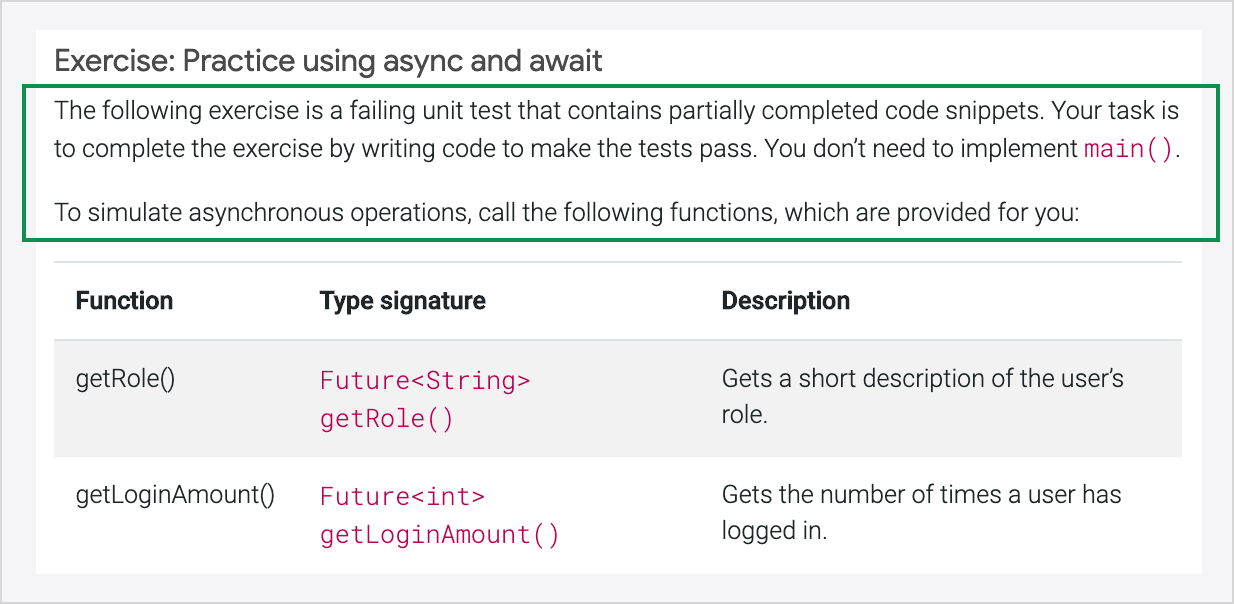Click the "Function" column header
1234x604 pixels.
point(124,301)
